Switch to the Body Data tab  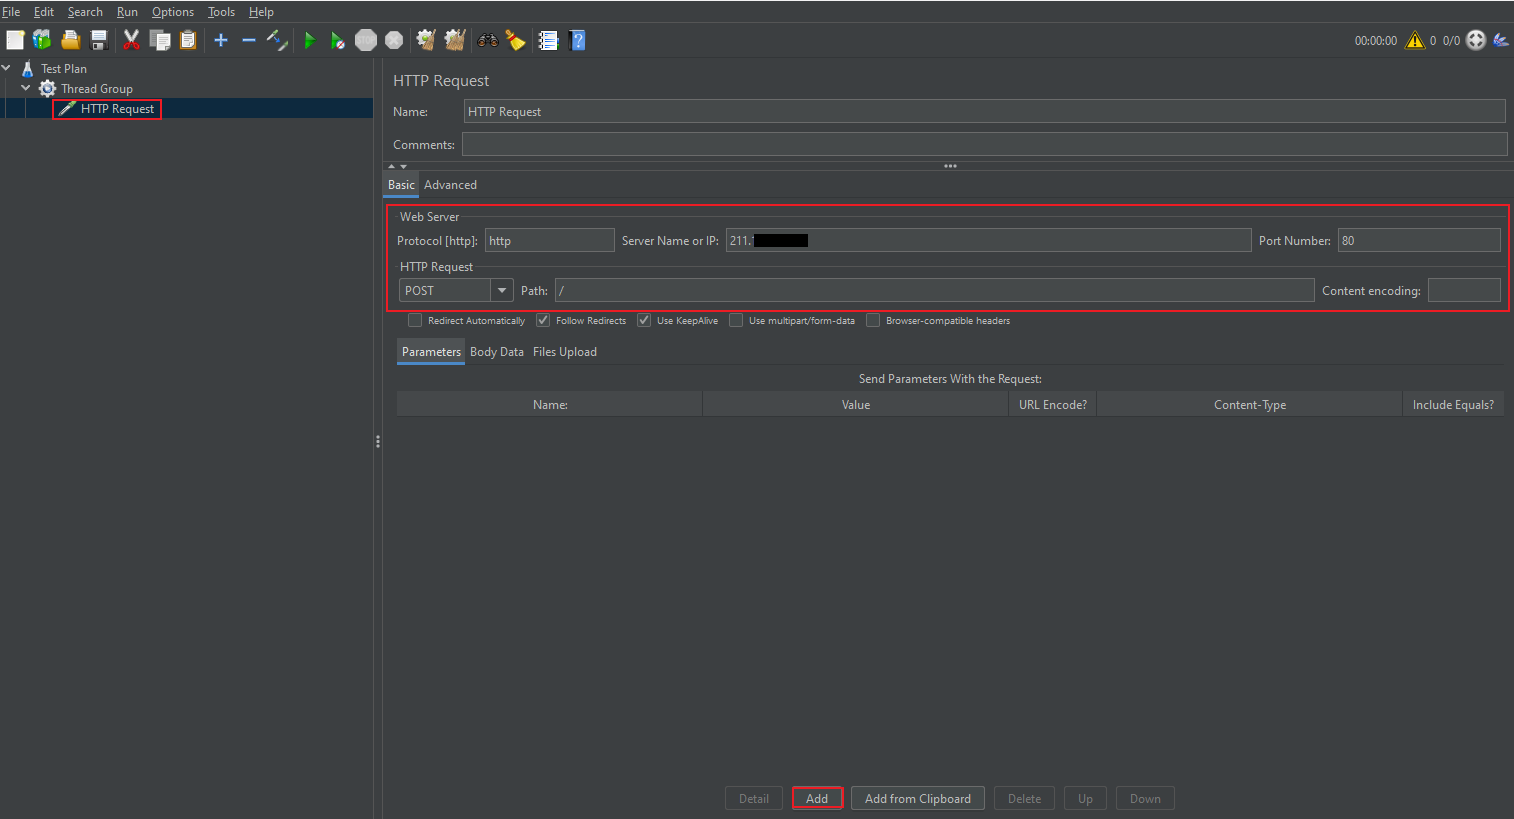497,352
